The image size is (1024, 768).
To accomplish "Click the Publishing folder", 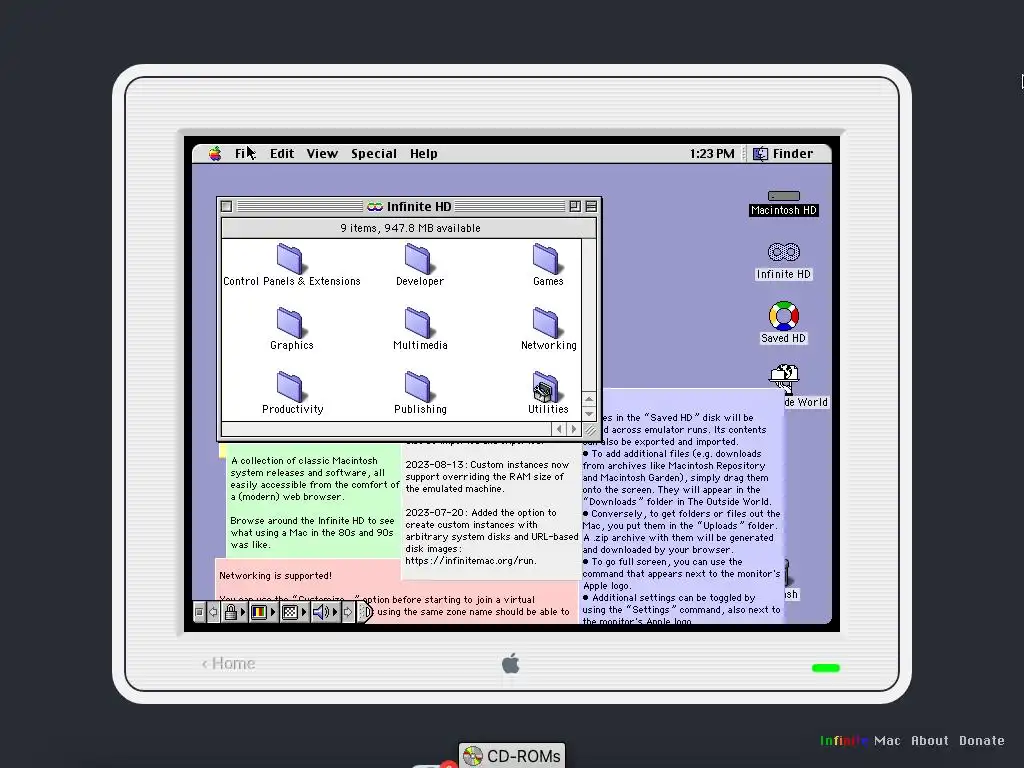I will click(x=418, y=387).
